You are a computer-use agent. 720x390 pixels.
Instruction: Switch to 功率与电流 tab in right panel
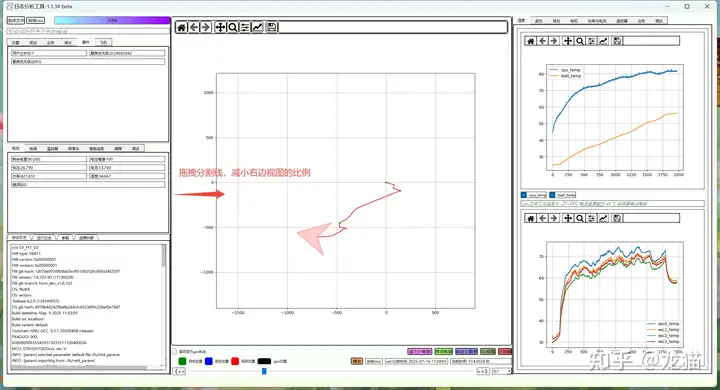pyautogui.click(x=597, y=21)
